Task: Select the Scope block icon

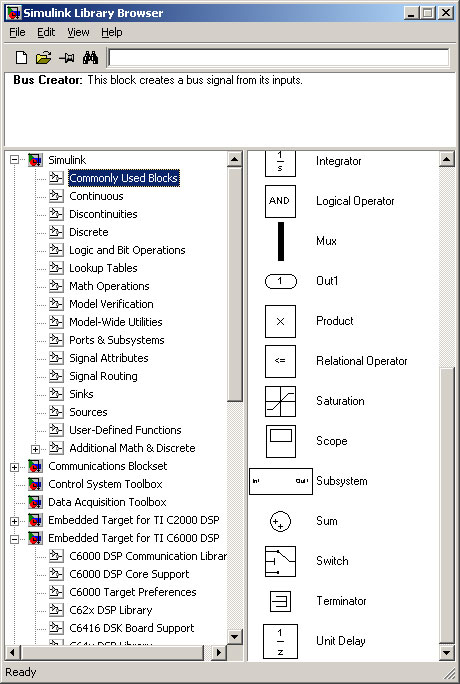Action: click(x=280, y=441)
